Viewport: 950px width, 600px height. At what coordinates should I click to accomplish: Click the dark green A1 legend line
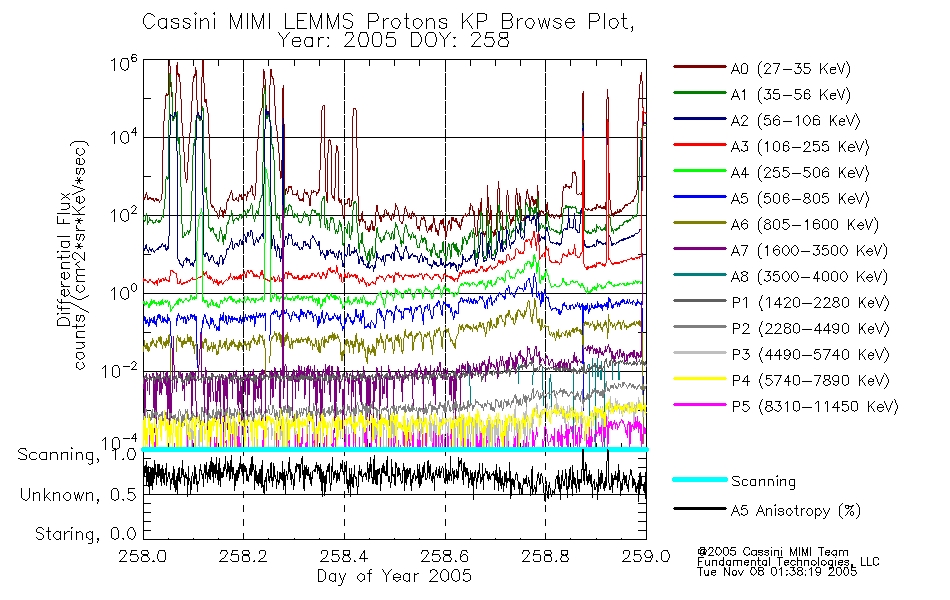tap(700, 93)
